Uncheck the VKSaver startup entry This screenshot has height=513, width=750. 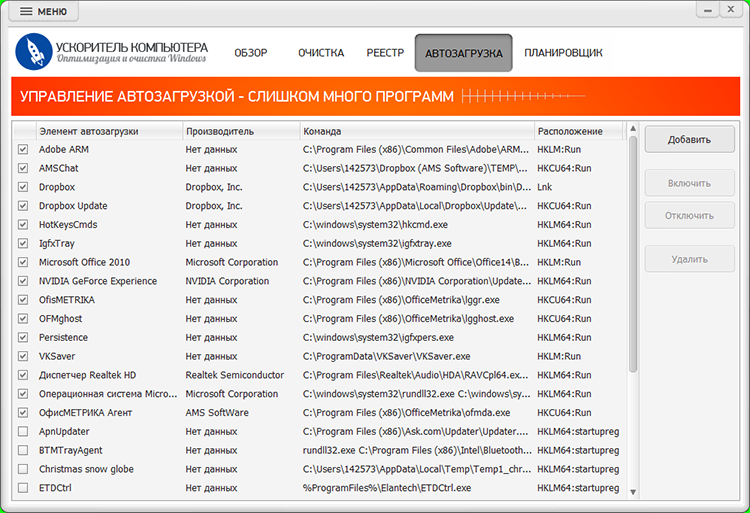click(x=23, y=356)
